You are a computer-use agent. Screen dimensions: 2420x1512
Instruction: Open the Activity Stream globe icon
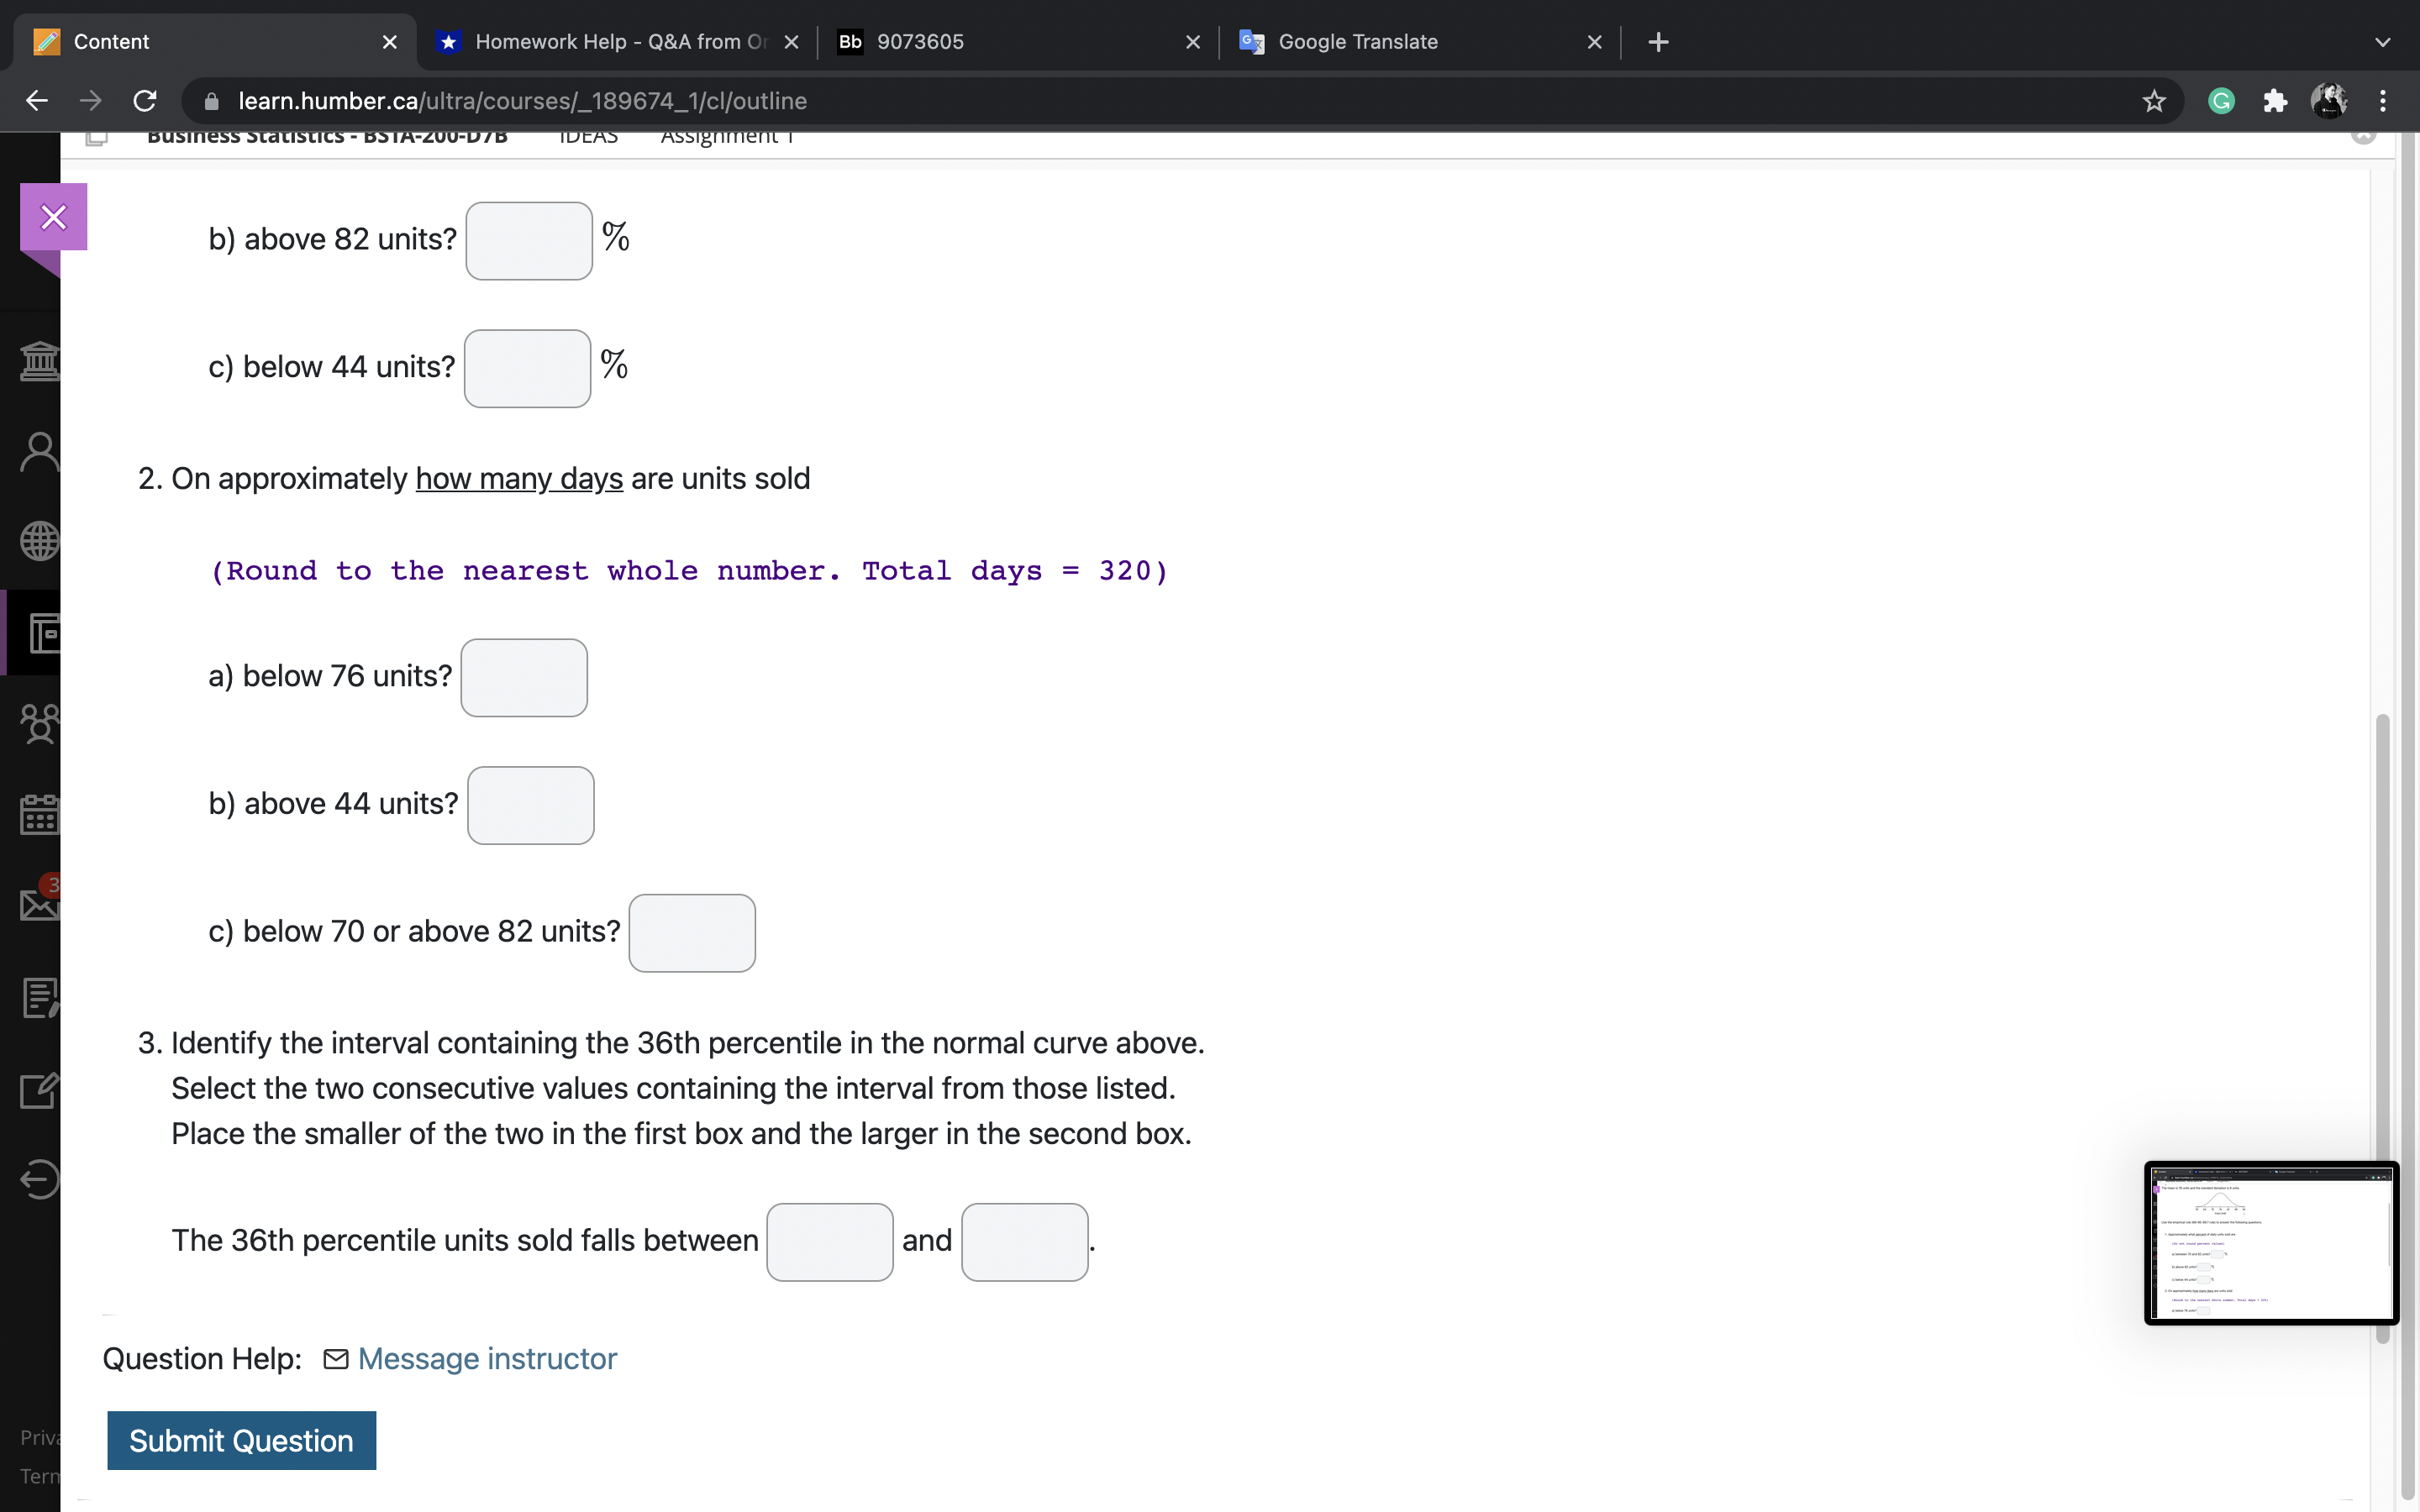pos(39,541)
